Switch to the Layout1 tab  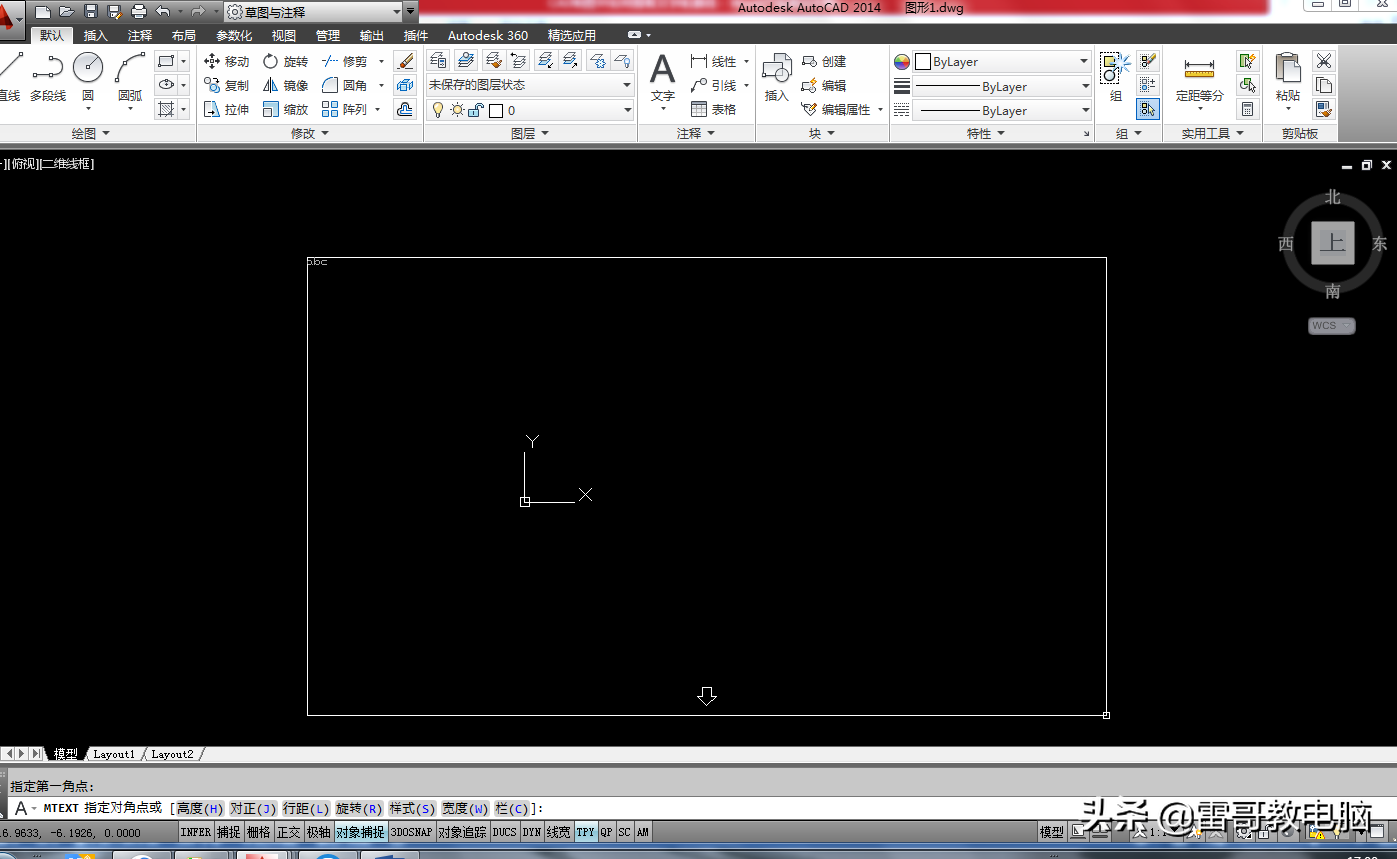coord(114,754)
